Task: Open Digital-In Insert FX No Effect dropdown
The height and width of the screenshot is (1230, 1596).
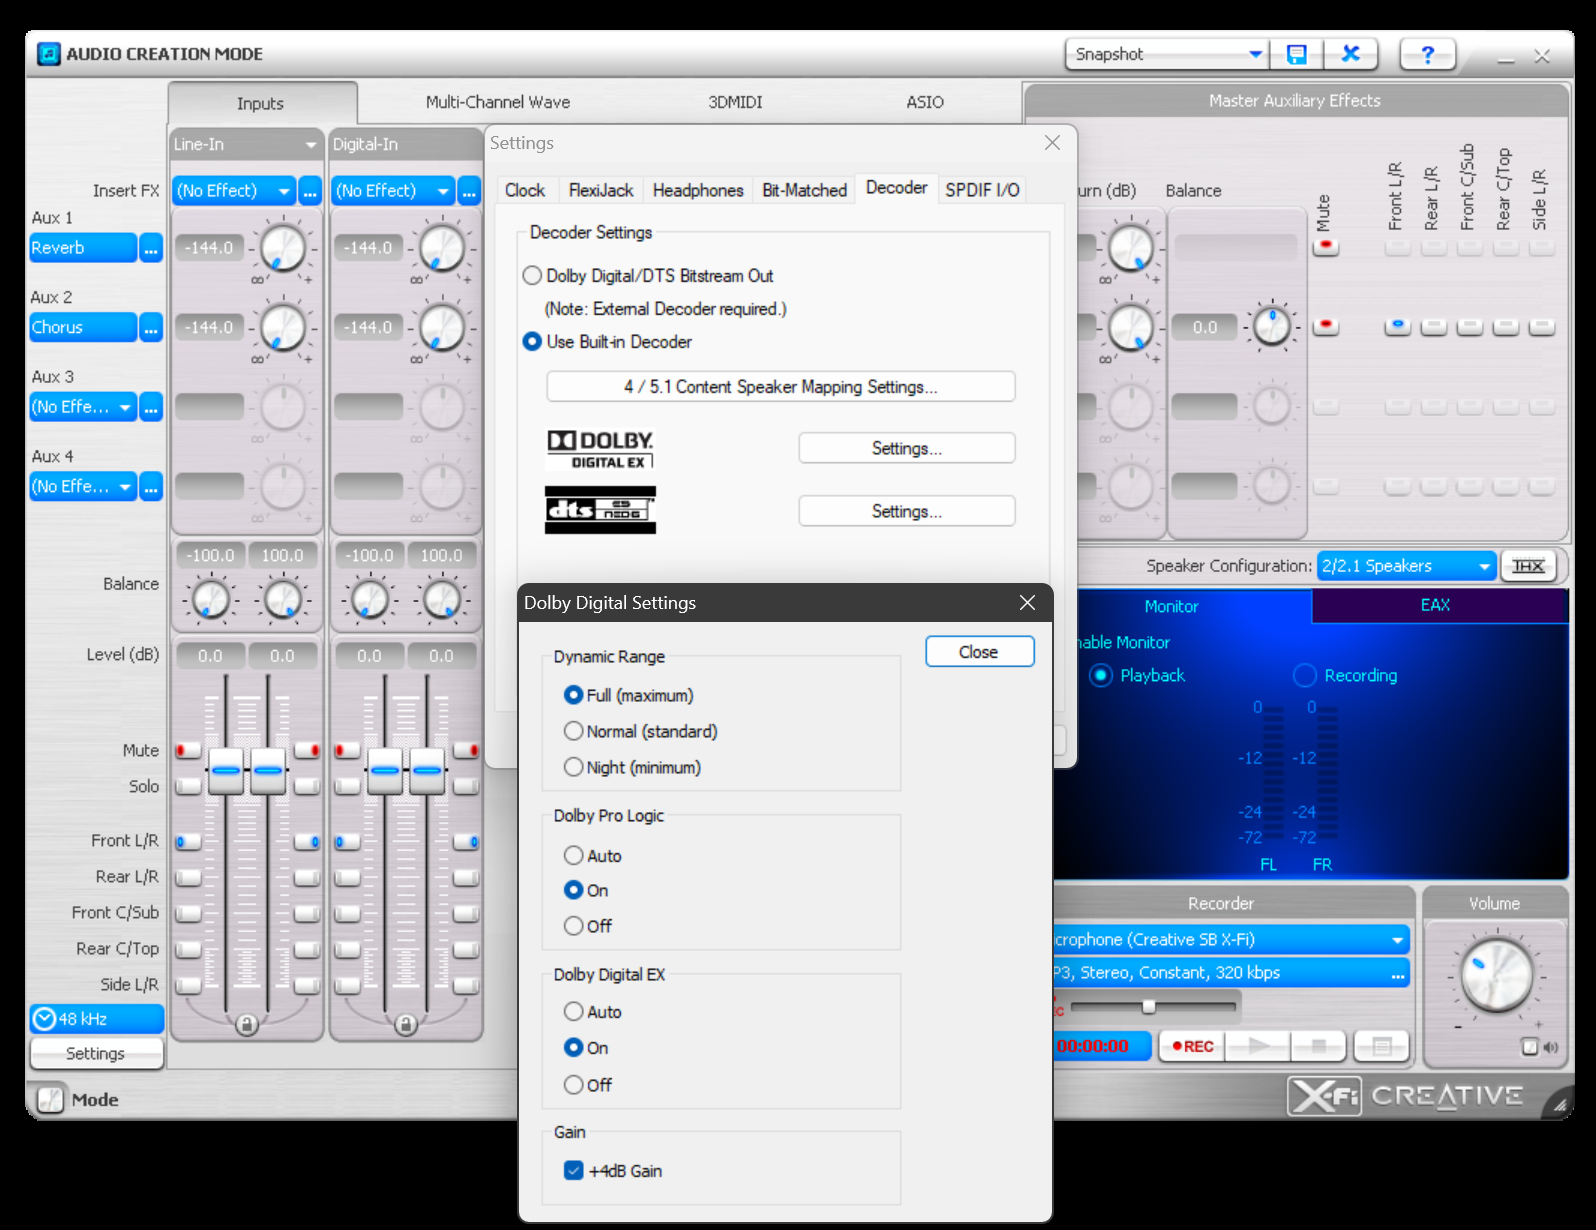Action: point(393,191)
